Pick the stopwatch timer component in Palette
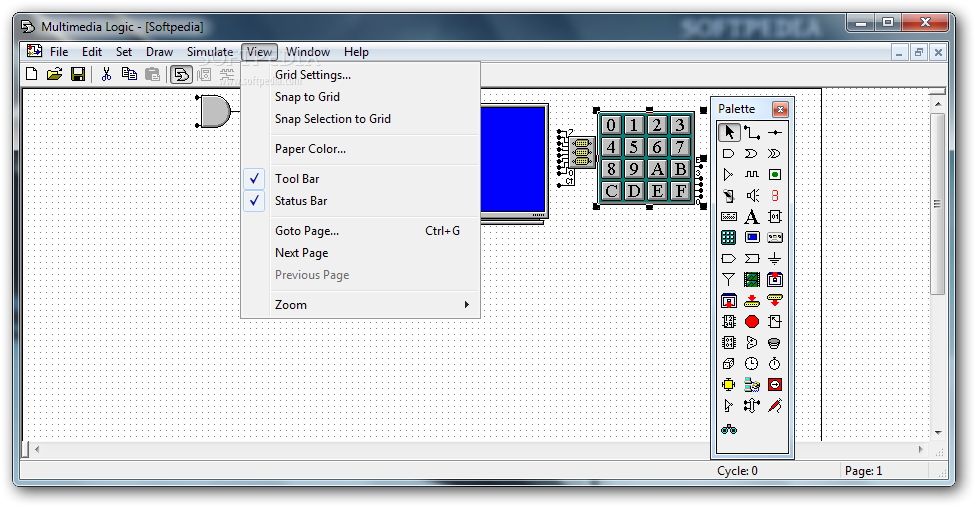Viewport: 976px width, 507px height. 775,364
